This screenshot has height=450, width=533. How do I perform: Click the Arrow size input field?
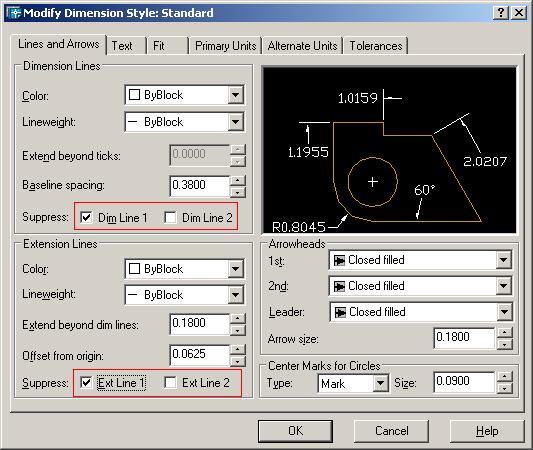(464, 338)
